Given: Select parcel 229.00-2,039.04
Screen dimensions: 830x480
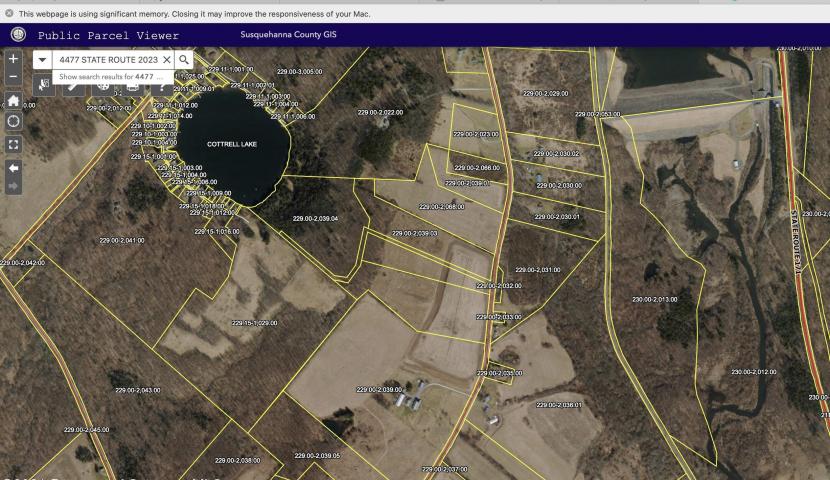Looking at the screenshot, I should 315,219.
